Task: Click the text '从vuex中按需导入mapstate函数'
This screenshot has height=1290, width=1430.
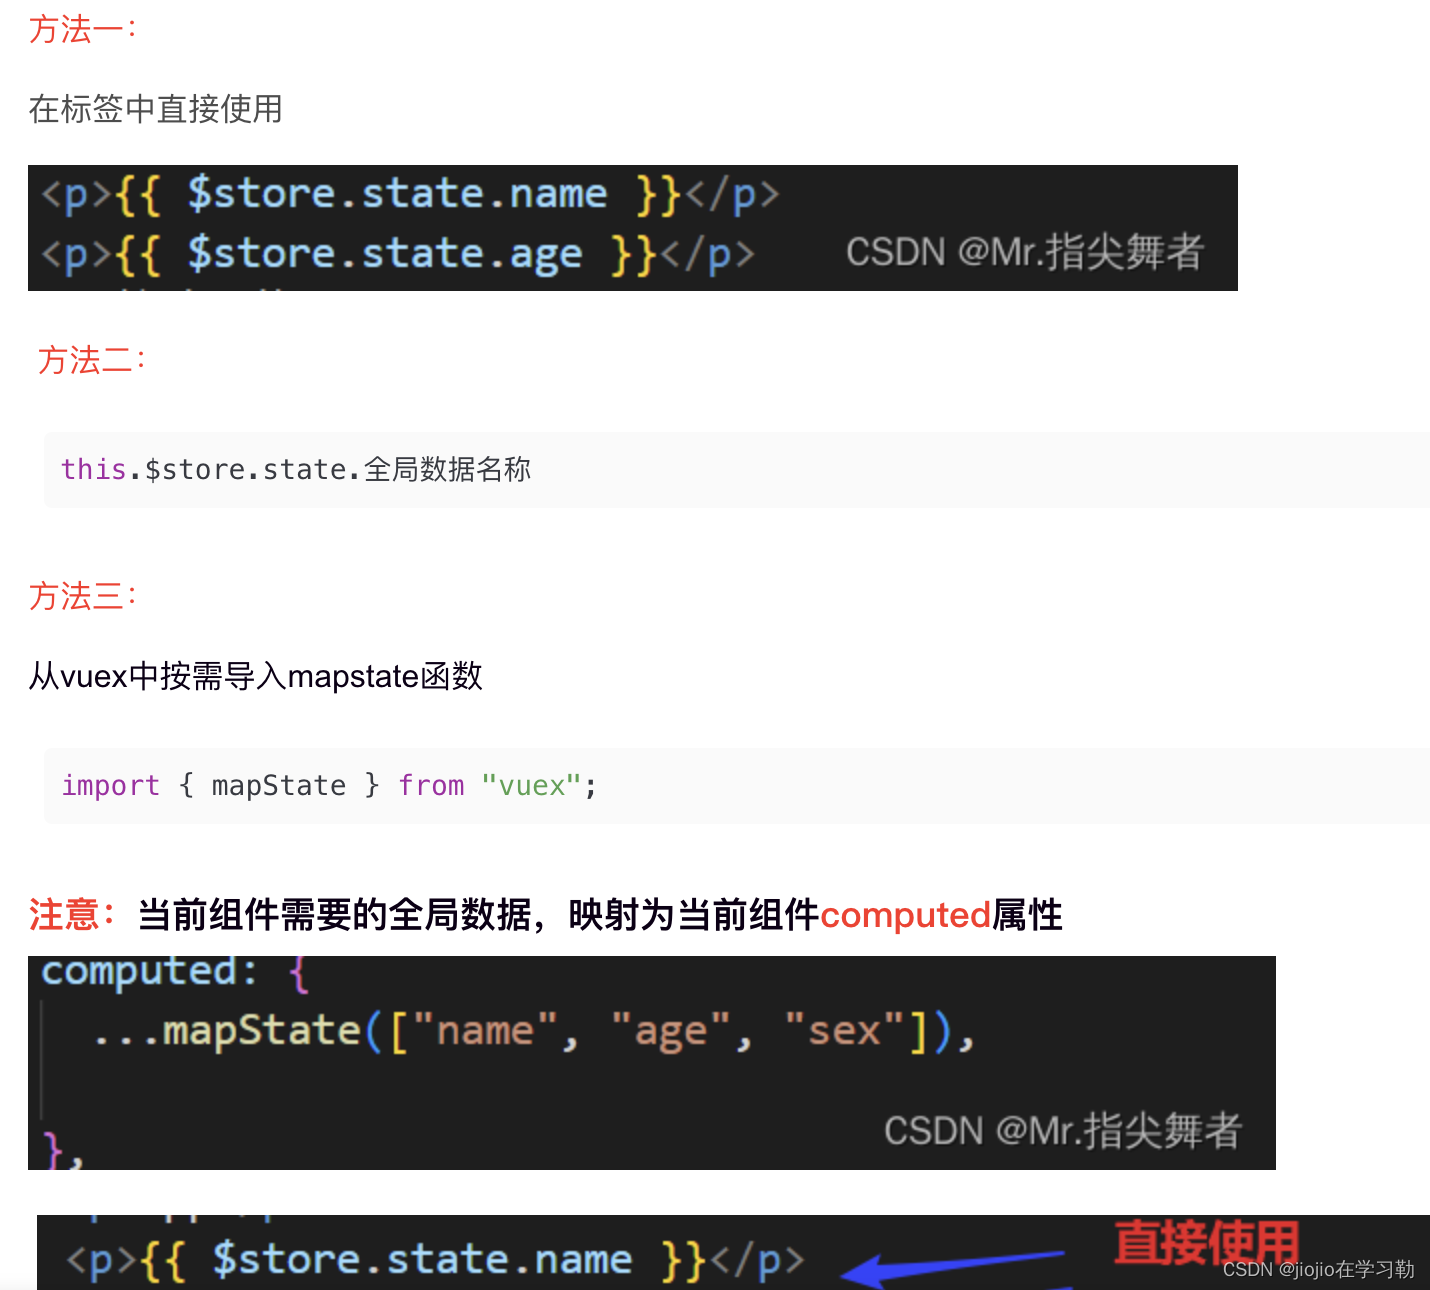Action: pos(255,676)
